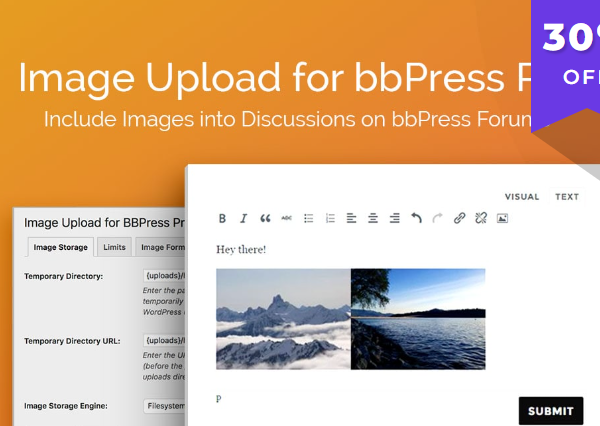Remove link with broken chain icon
The image size is (600, 426).
click(481, 218)
